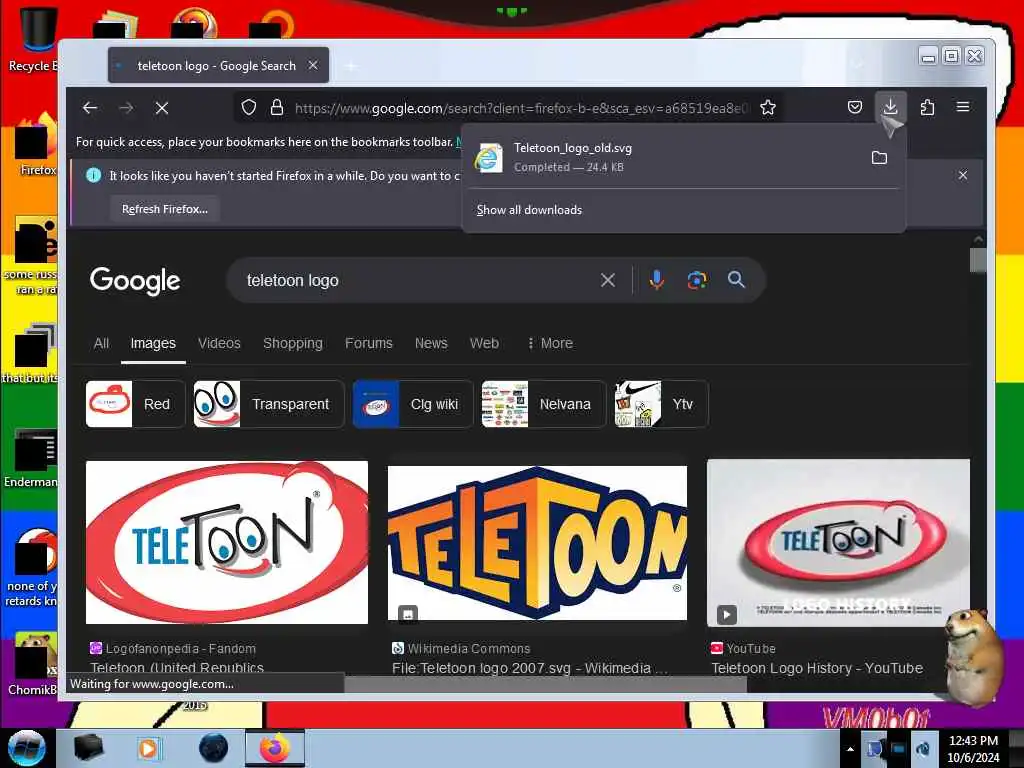
Task: Open the Logofanonpedia - Fandom source link
Action: [x=173, y=648]
